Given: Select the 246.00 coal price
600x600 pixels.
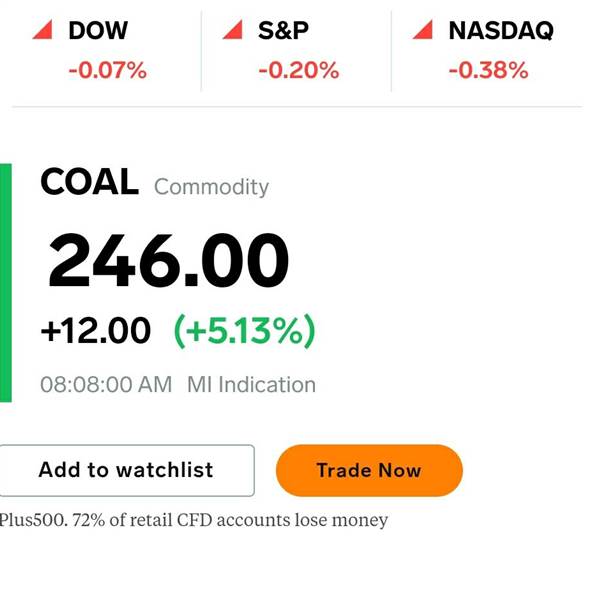Looking at the screenshot, I should pyautogui.click(x=168, y=260).
